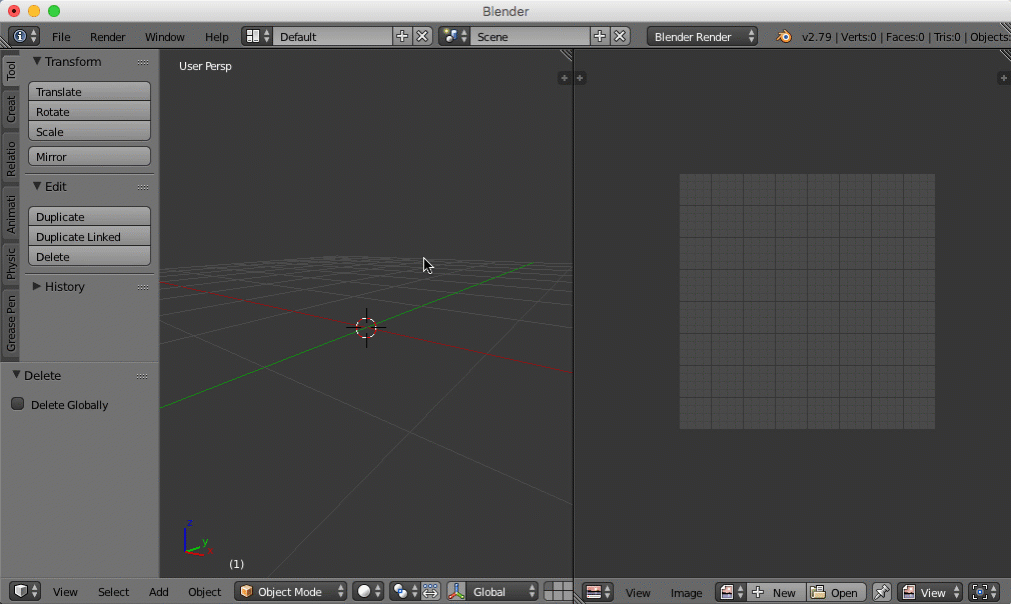Open the Info editor type selector

(25, 36)
